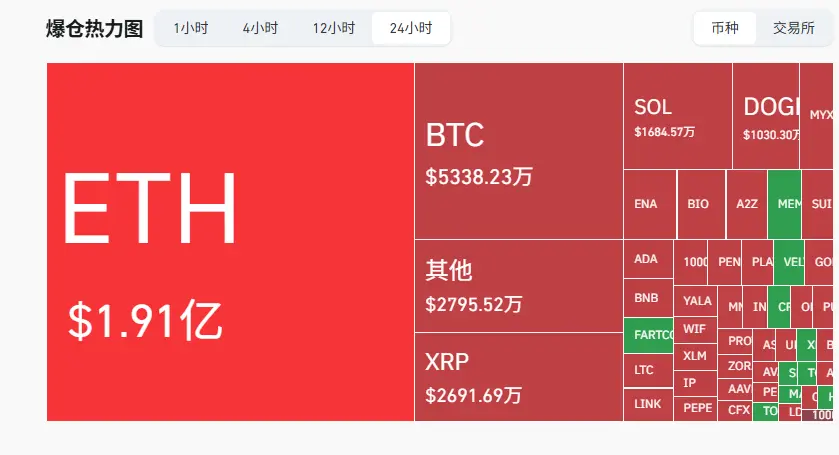Switch to the 4小时 tab
The width and height of the screenshot is (839, 455).
pos(261,28)
